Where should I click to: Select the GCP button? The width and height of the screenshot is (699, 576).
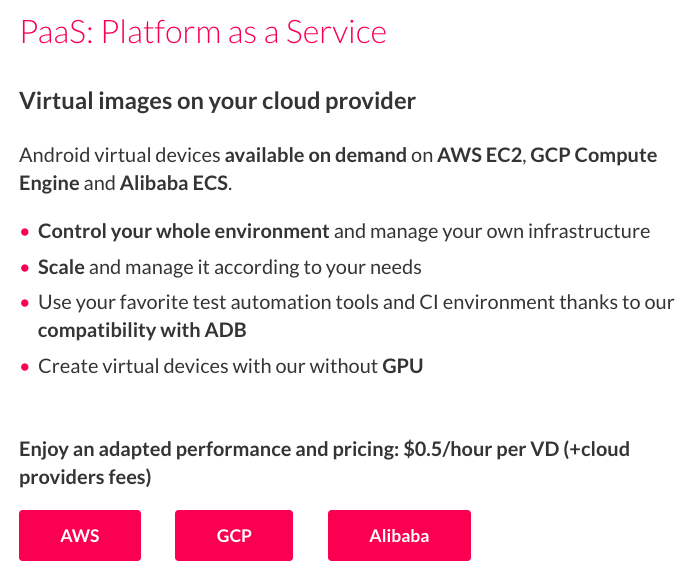pyautogui.click(x=234, y=535)
